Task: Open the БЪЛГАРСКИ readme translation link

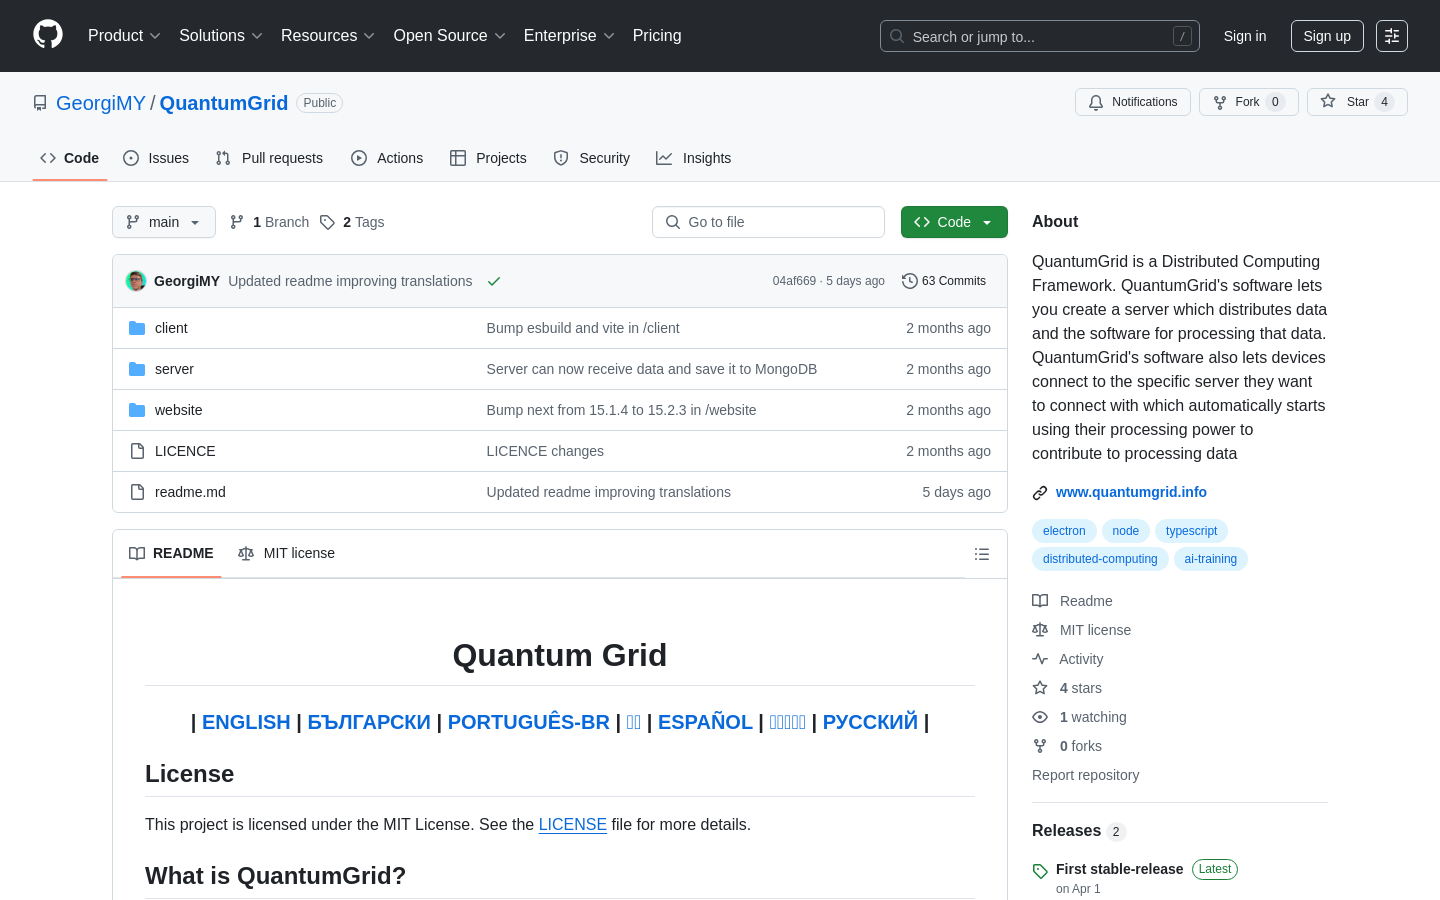Action: click(369, 722)
